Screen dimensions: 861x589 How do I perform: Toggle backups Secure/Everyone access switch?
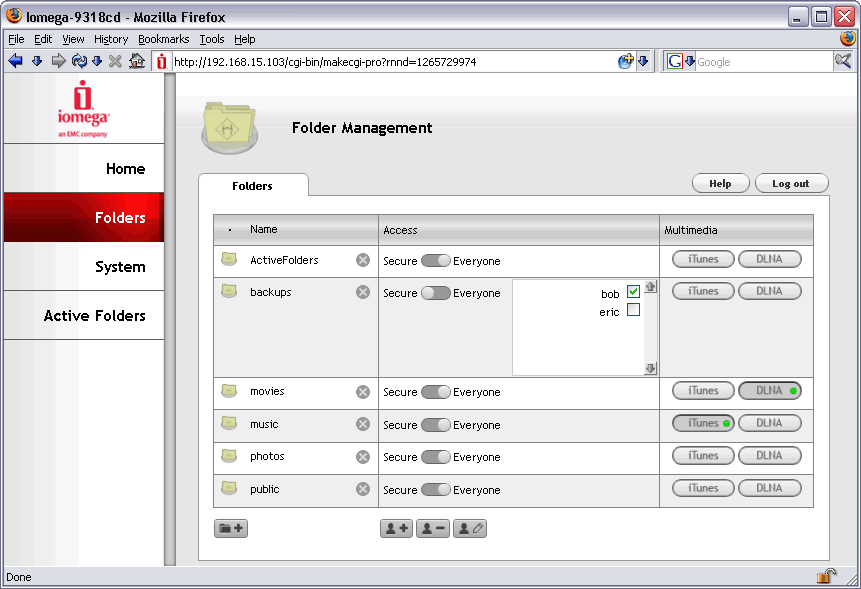[x=435, y=293]
